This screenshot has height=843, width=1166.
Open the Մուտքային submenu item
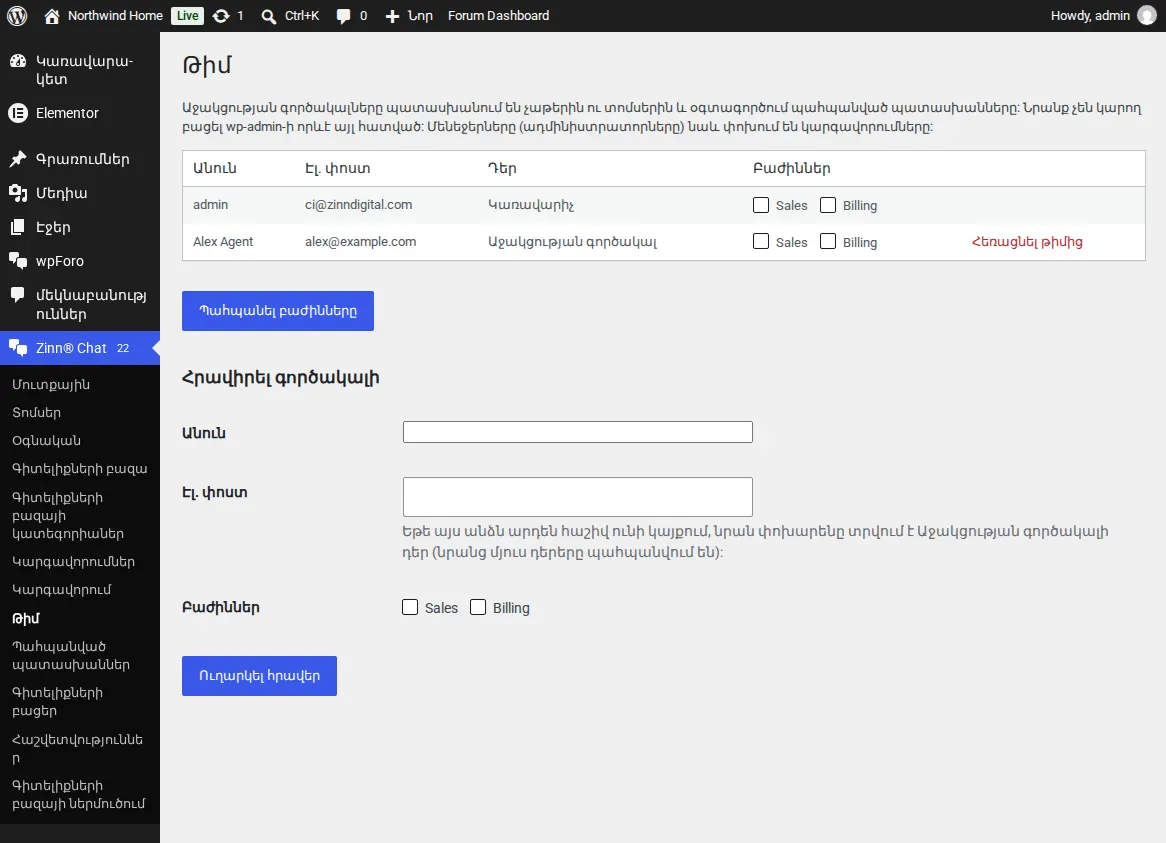pyautogui.click(x=51, y=384)
